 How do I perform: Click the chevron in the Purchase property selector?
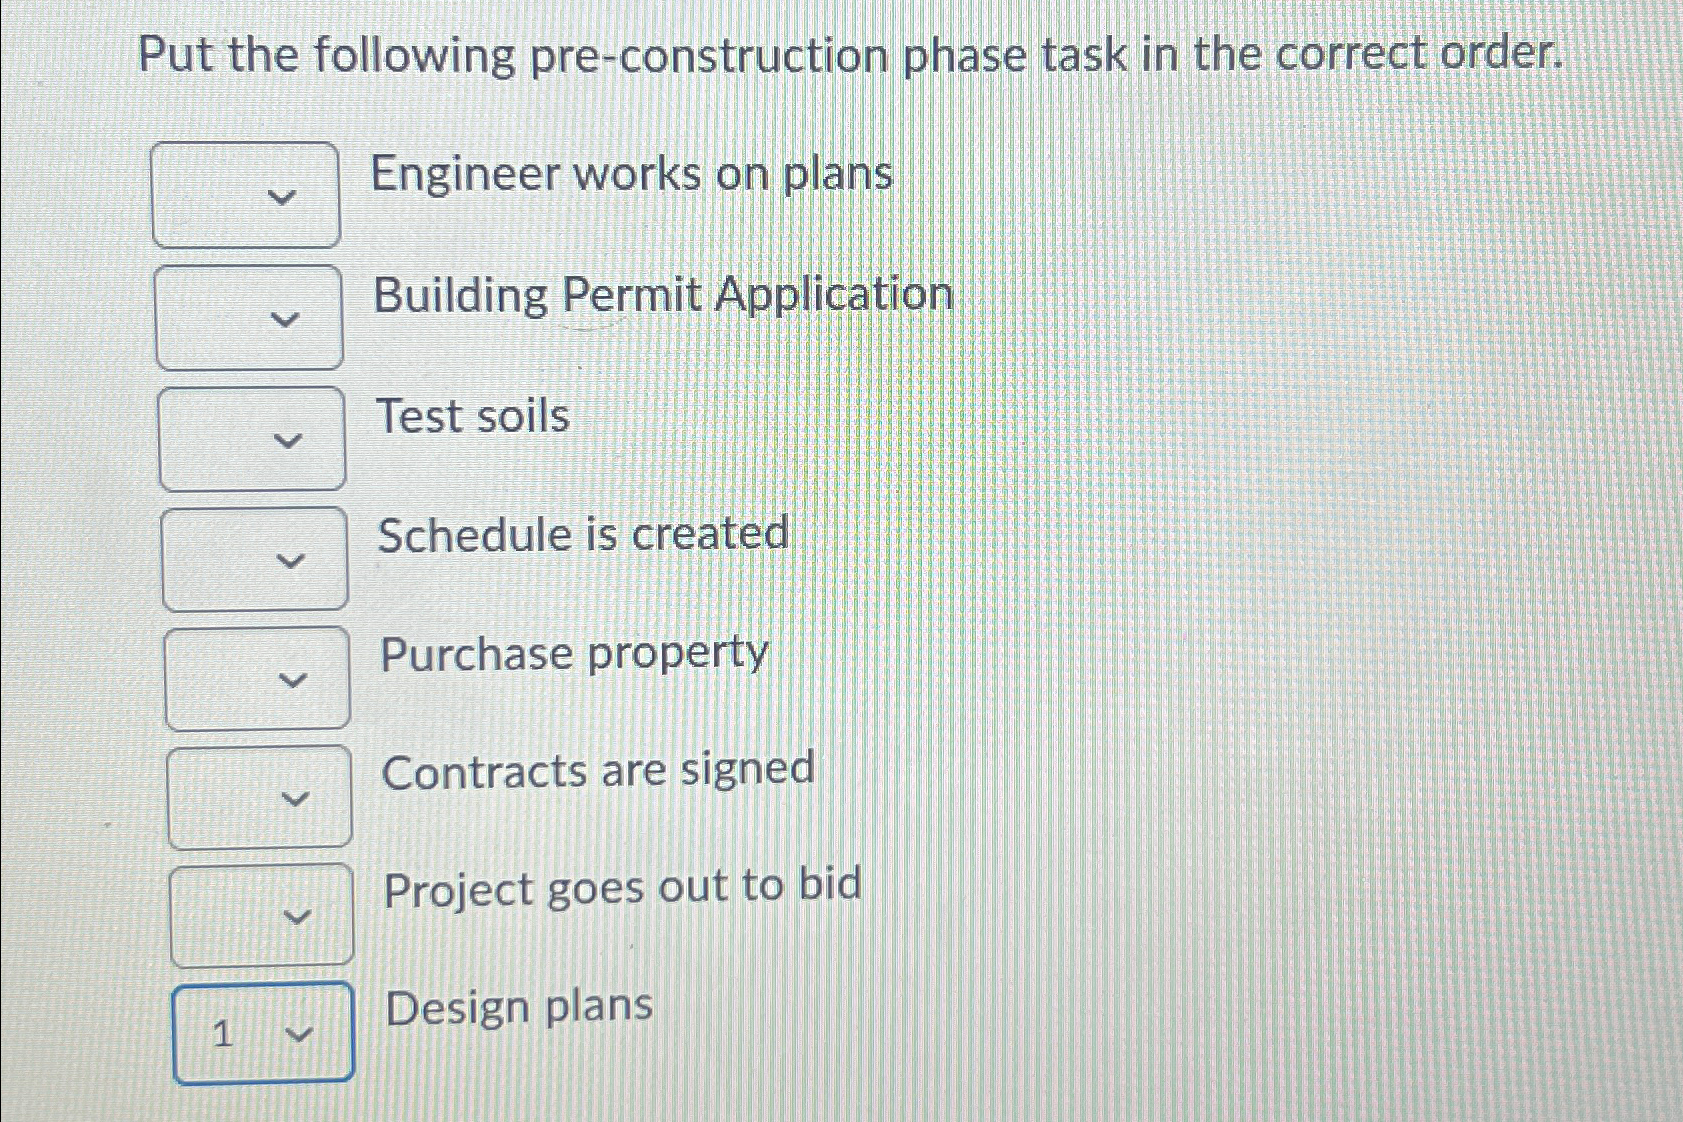(295, 681)
